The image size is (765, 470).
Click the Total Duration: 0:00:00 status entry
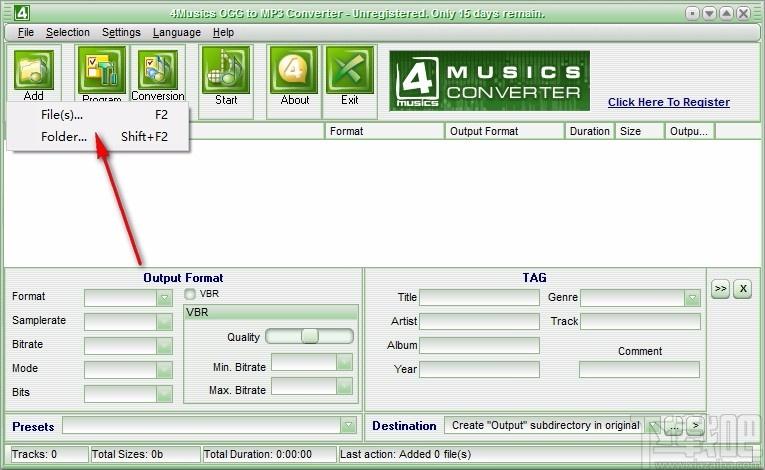[269, 454]
